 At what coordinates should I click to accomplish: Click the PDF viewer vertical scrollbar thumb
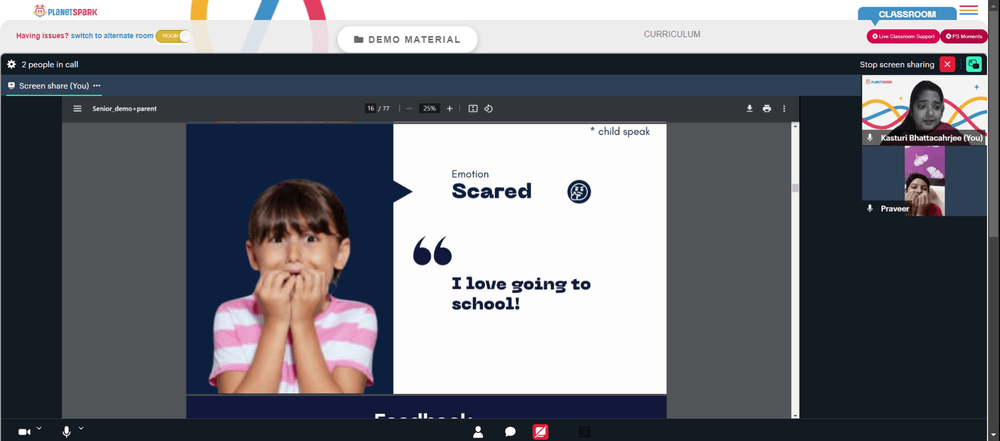click(795, 188)
